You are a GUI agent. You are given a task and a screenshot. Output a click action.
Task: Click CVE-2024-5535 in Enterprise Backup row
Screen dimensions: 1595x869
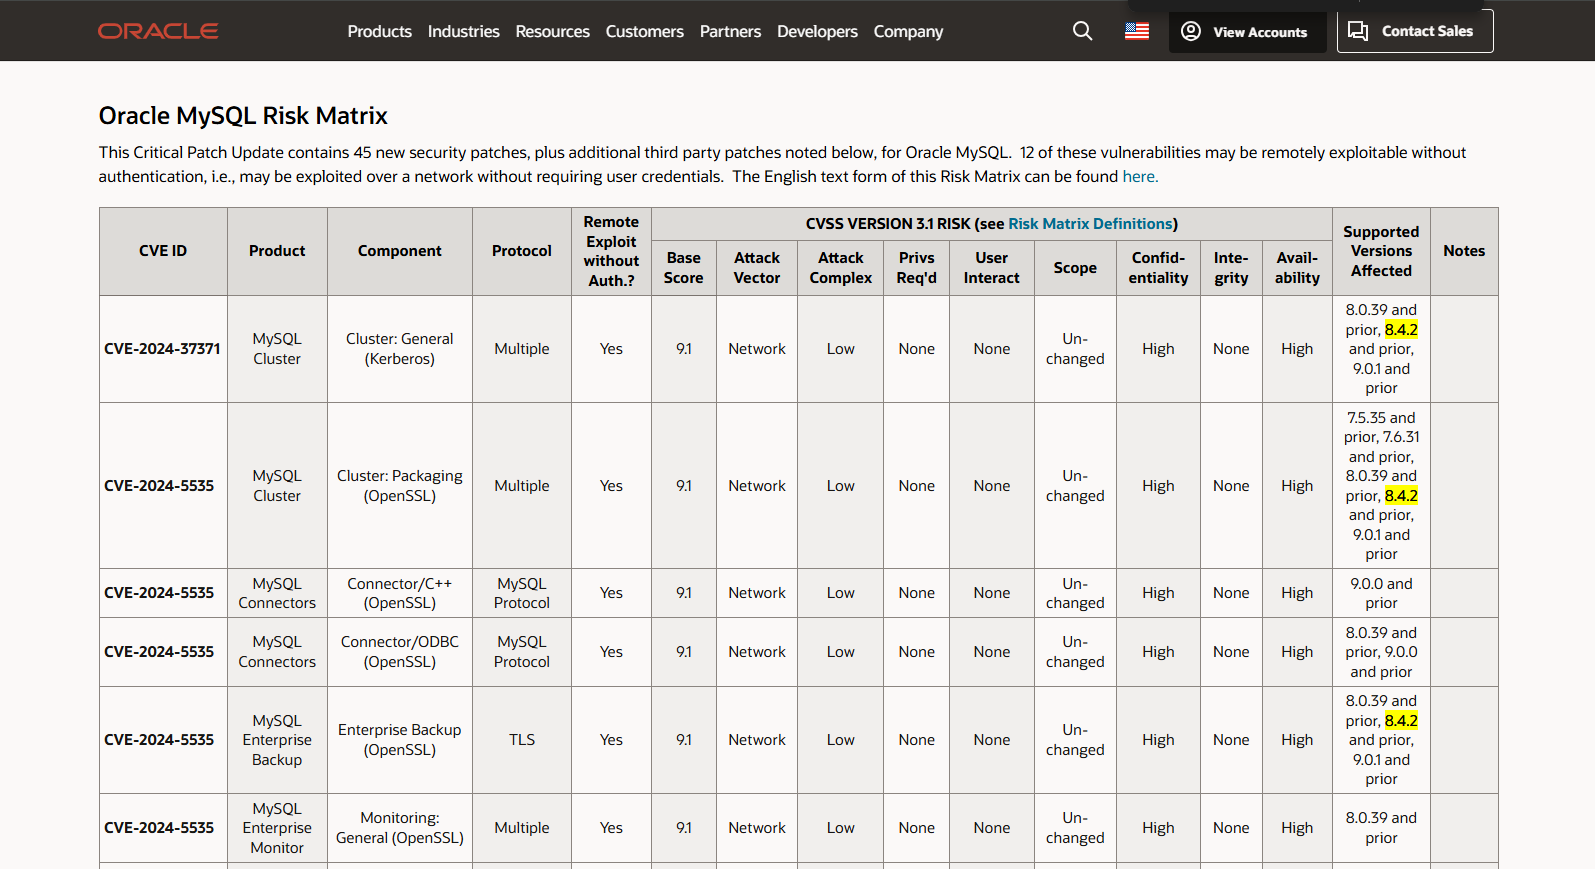pyautogui.click(x=163, y=740)
